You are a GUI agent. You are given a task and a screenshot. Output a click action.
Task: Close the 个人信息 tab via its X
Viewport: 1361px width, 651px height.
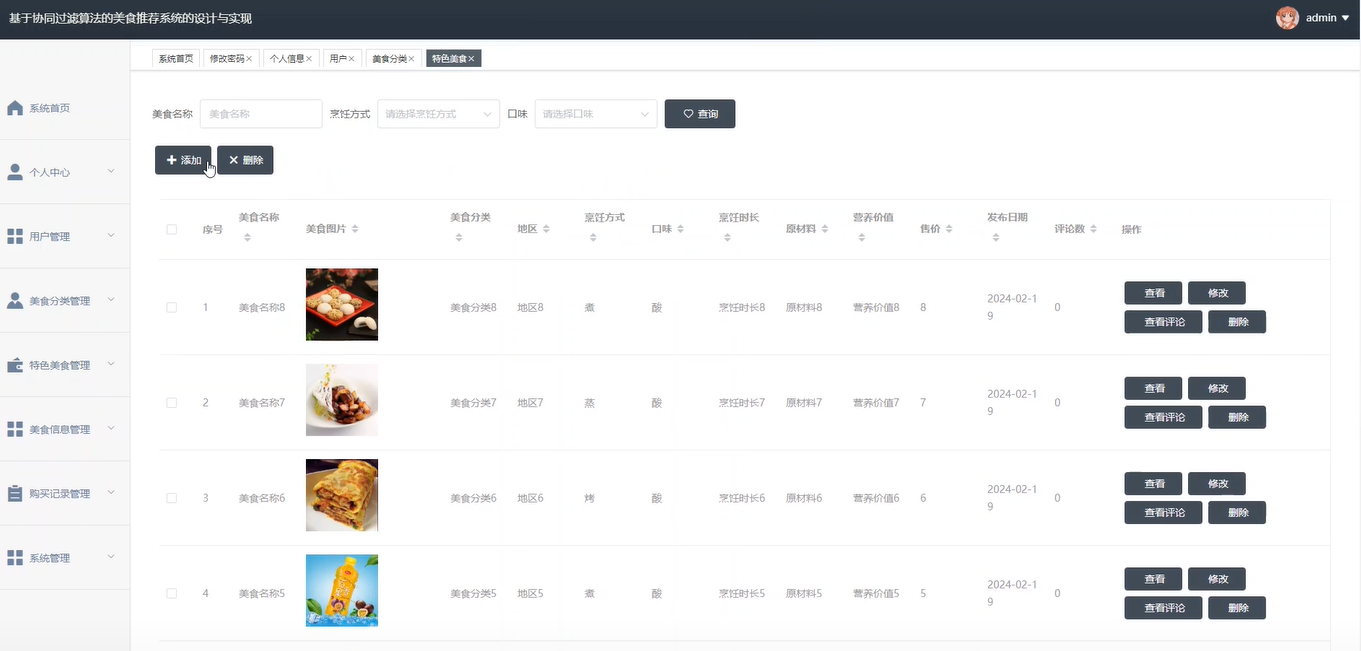tap(310, 59)
